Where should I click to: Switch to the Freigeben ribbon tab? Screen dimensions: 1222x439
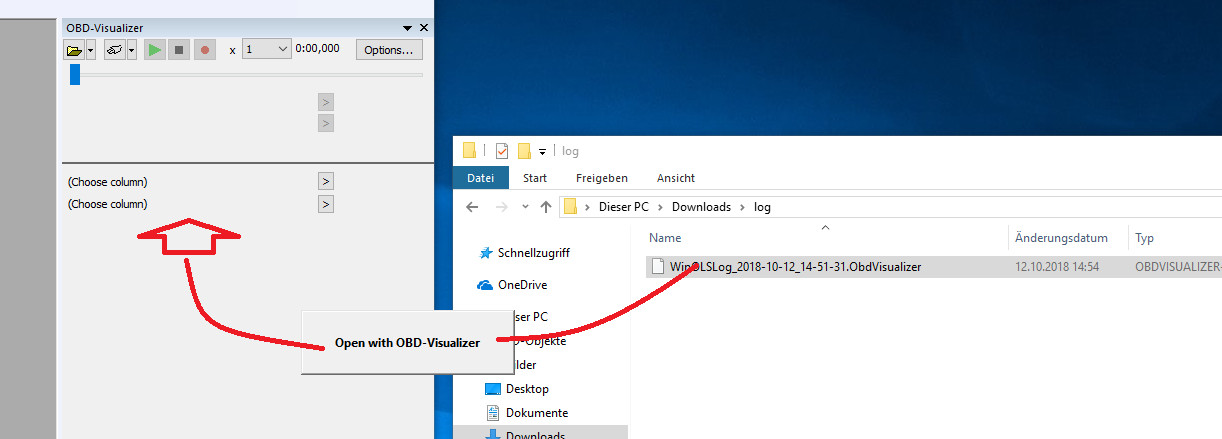click(602, 178)
